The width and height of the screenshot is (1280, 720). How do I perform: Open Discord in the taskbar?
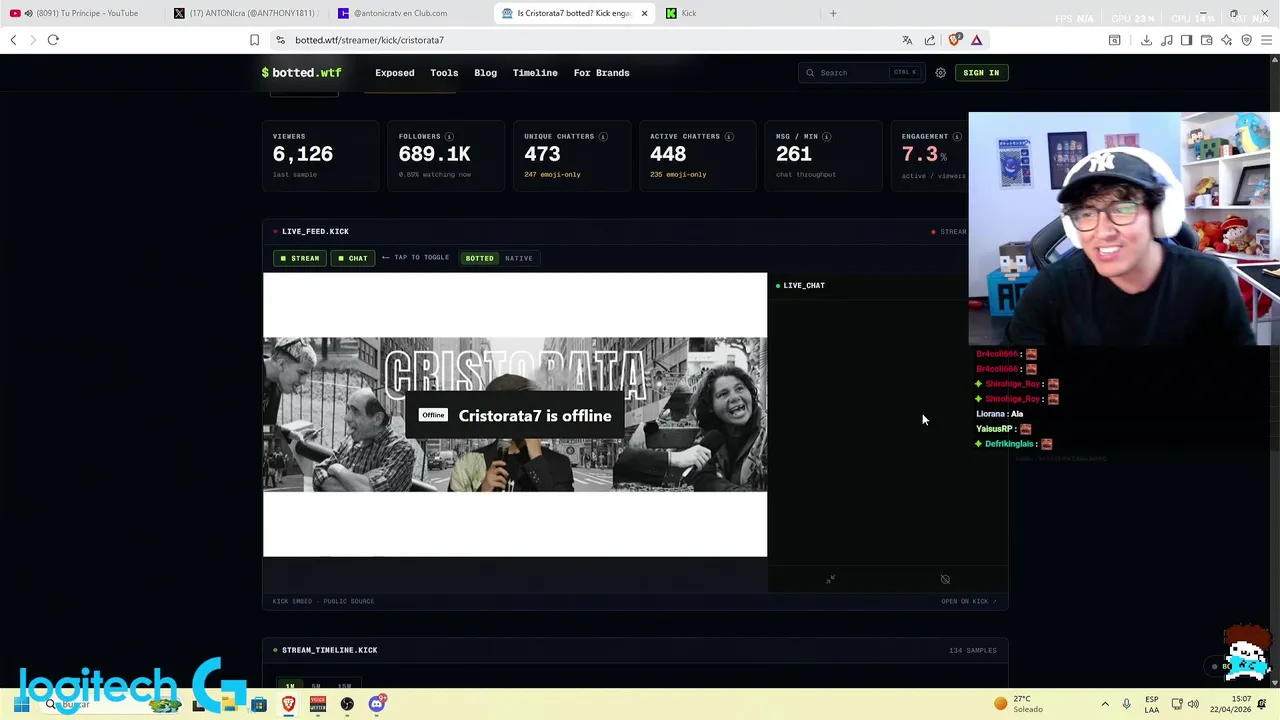[376, 704]
